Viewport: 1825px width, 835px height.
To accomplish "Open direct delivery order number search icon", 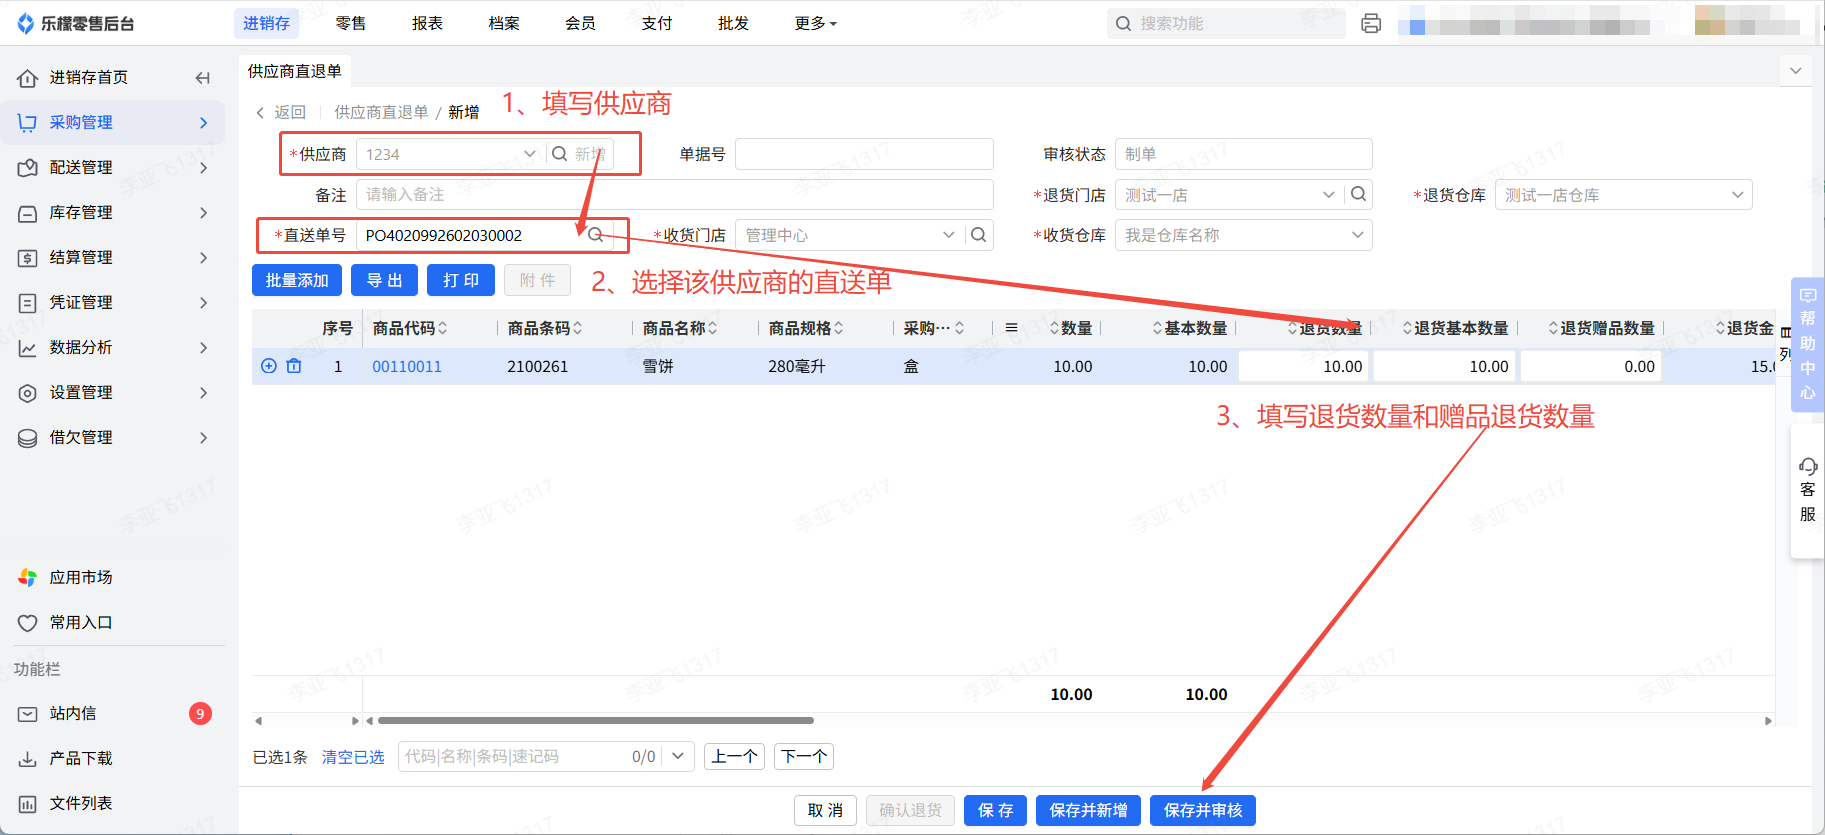I will pos(596,235).
